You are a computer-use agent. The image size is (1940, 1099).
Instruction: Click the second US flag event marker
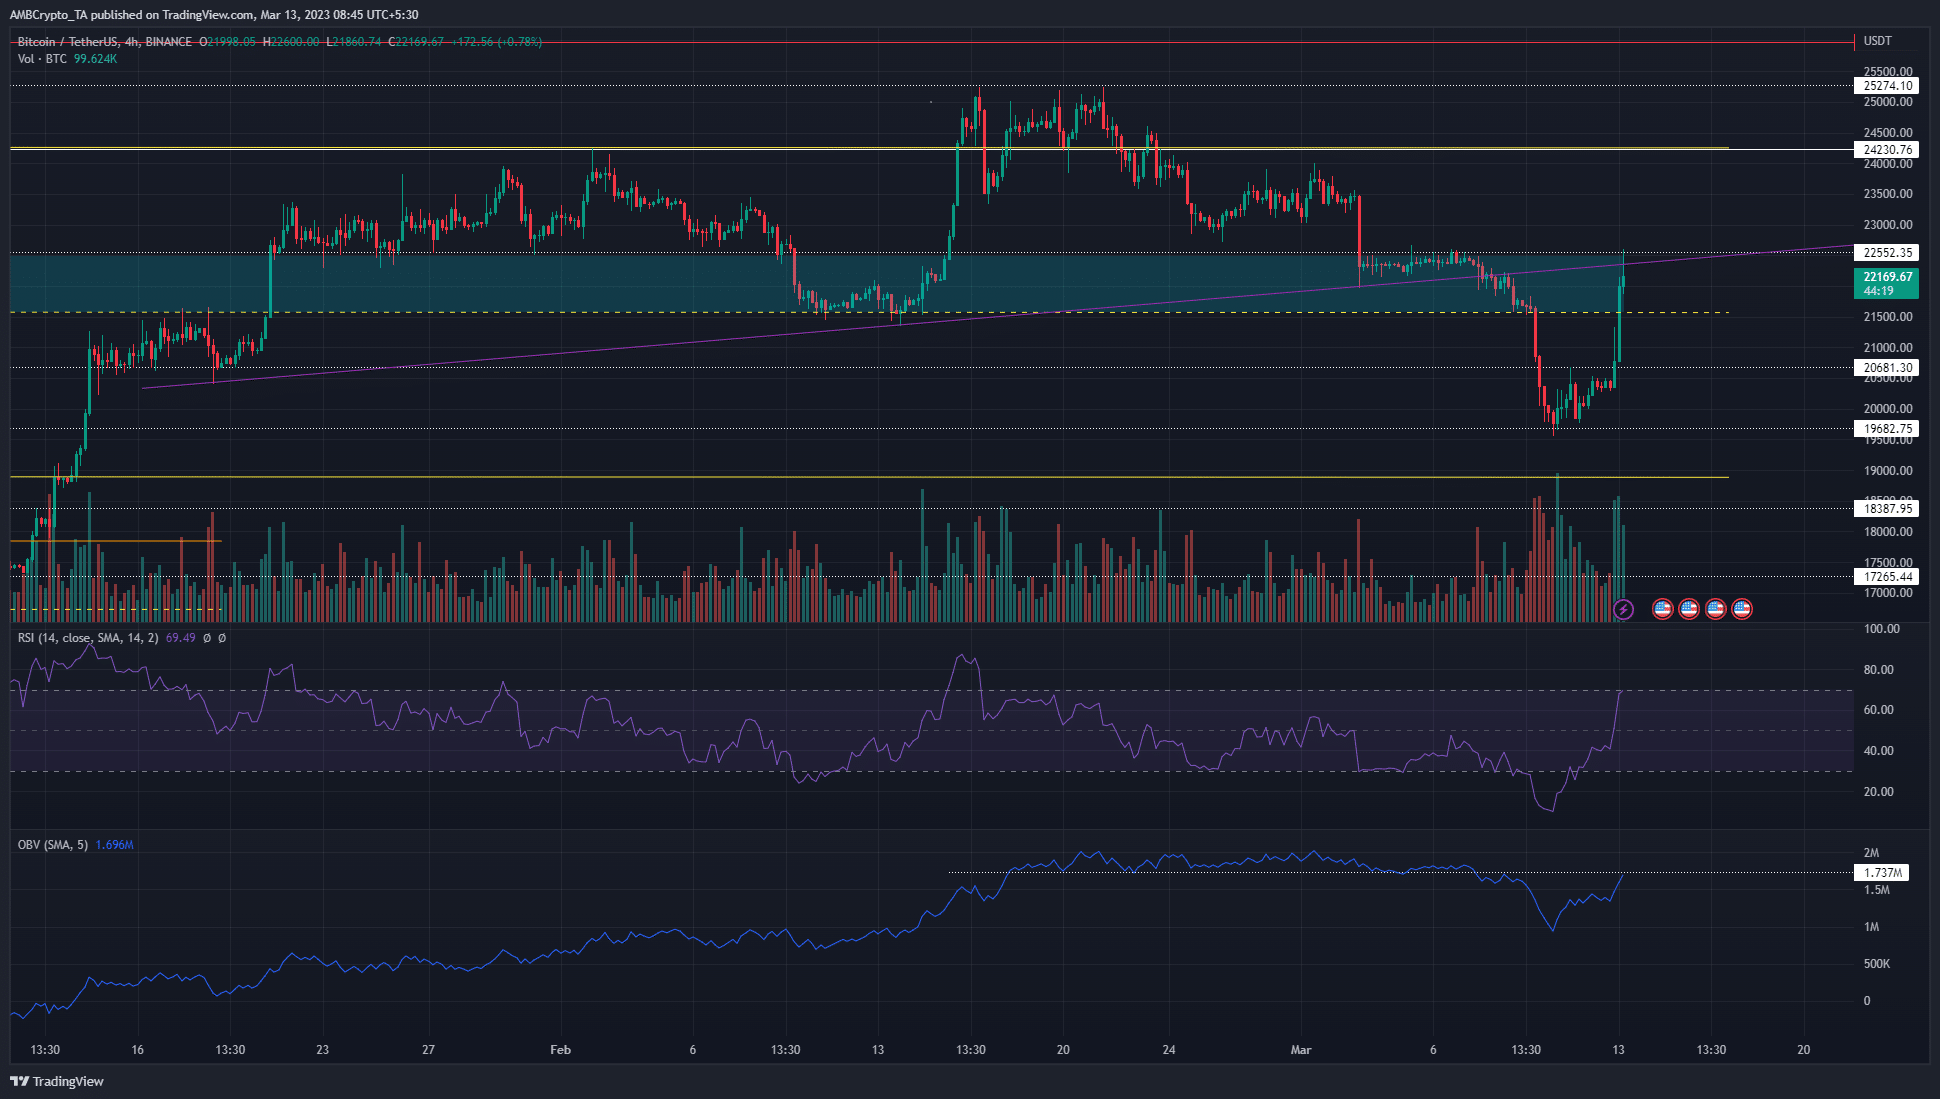click(1688, 609)
